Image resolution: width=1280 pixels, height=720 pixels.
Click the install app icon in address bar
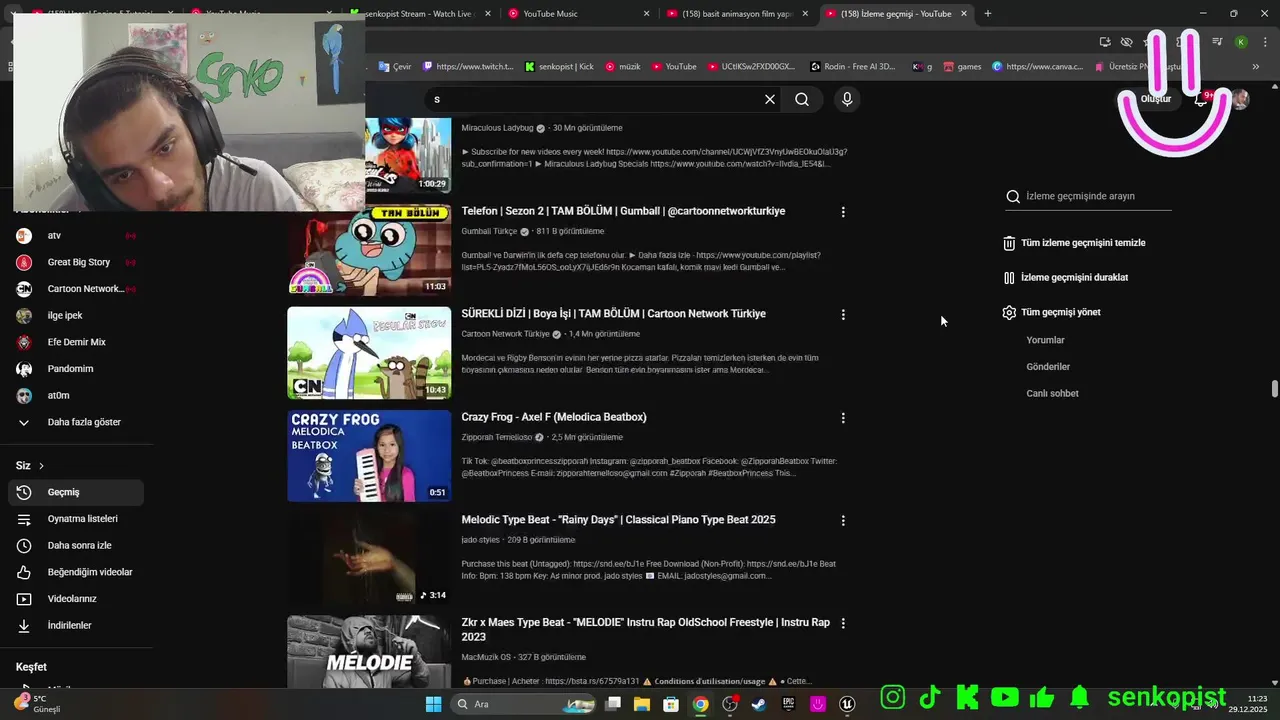tap(1105, 42)
